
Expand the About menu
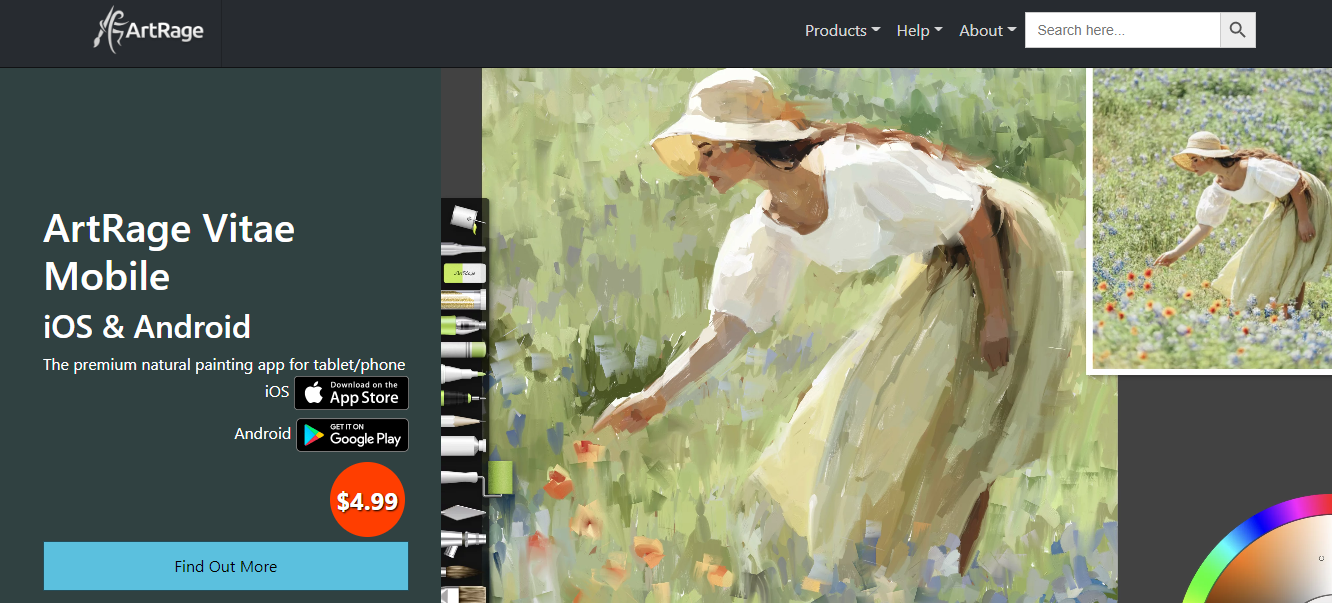pos(987,30)
